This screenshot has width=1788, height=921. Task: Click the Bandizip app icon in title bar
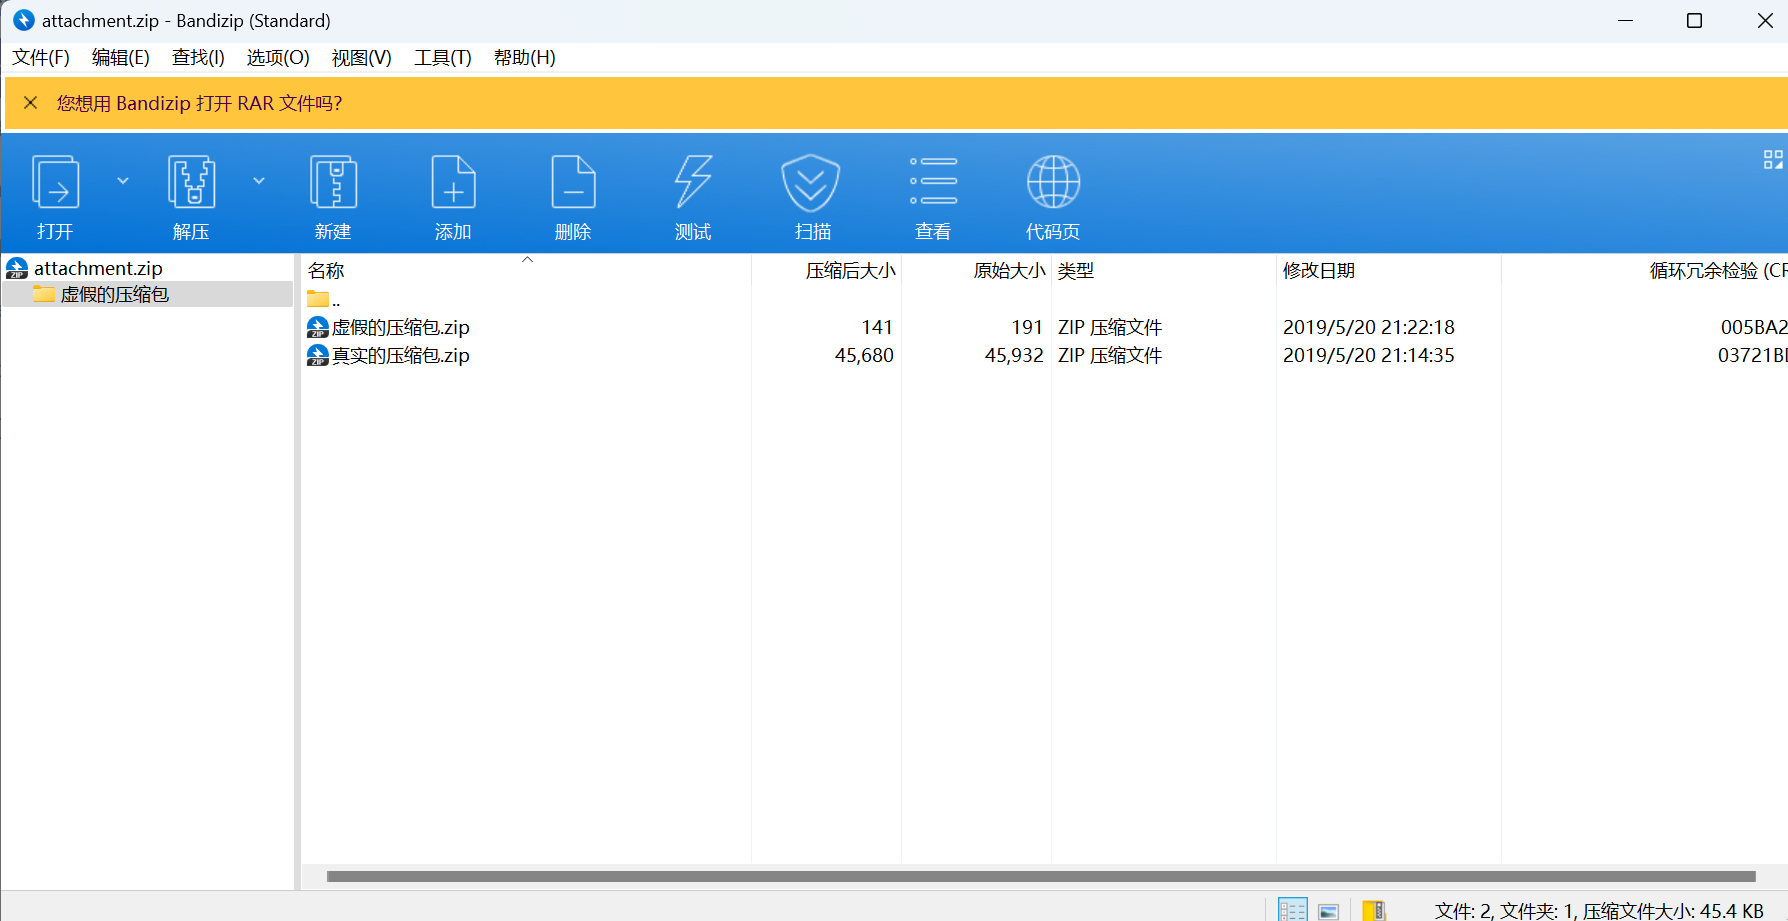23,20
